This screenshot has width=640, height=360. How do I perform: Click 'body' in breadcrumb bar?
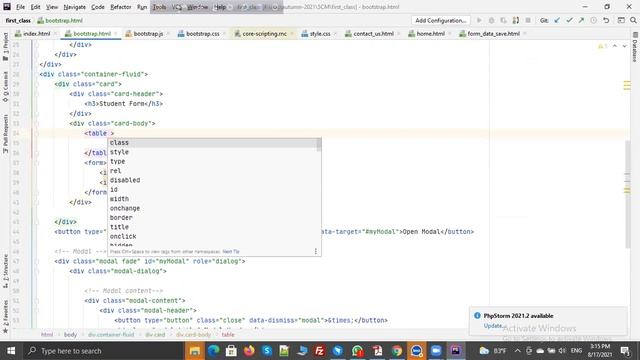(70, 335)
